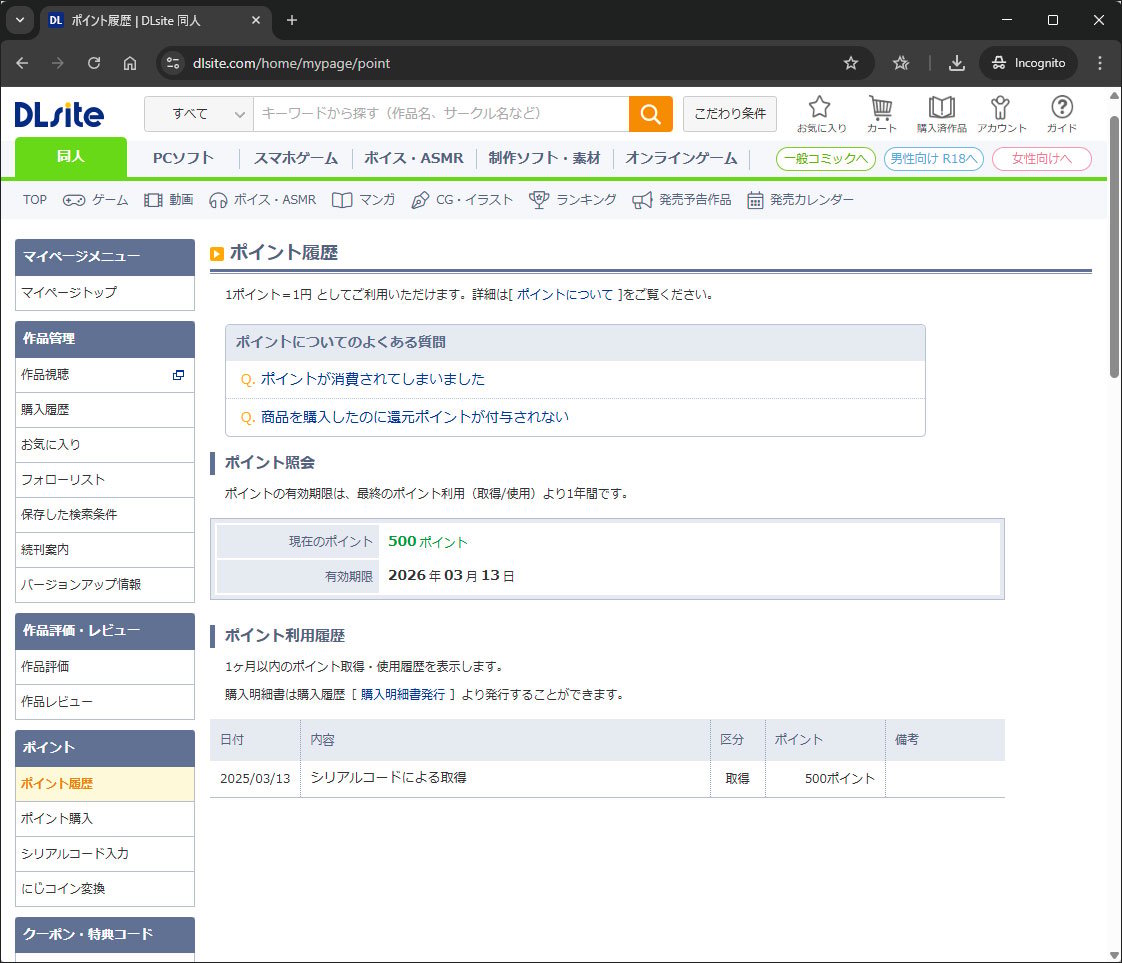
Task: Open the アカウント icon
Action: [1001, 114]
